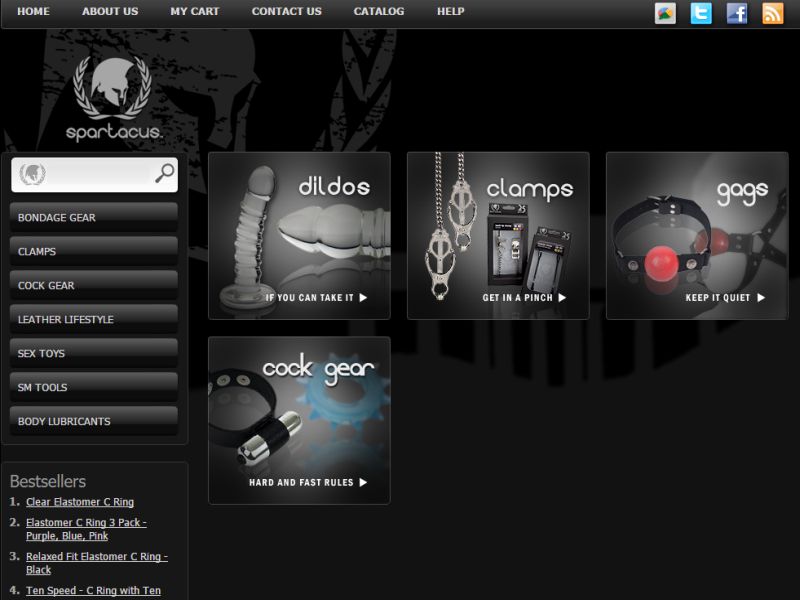Click the arrow next to 'Keep it quiet'
The width and height of the screenshot is (800, 600).
pyautogui.click(x=761, y=298)
